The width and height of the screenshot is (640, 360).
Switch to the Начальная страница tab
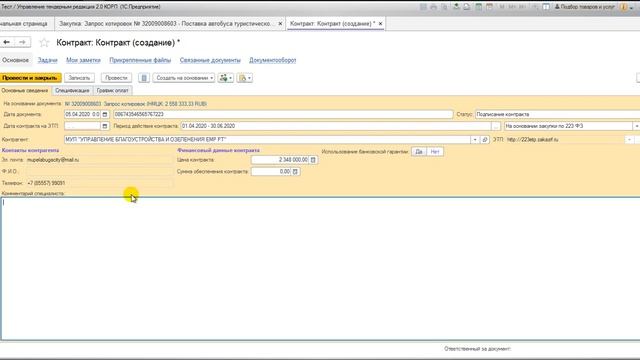tap(24, 24)
